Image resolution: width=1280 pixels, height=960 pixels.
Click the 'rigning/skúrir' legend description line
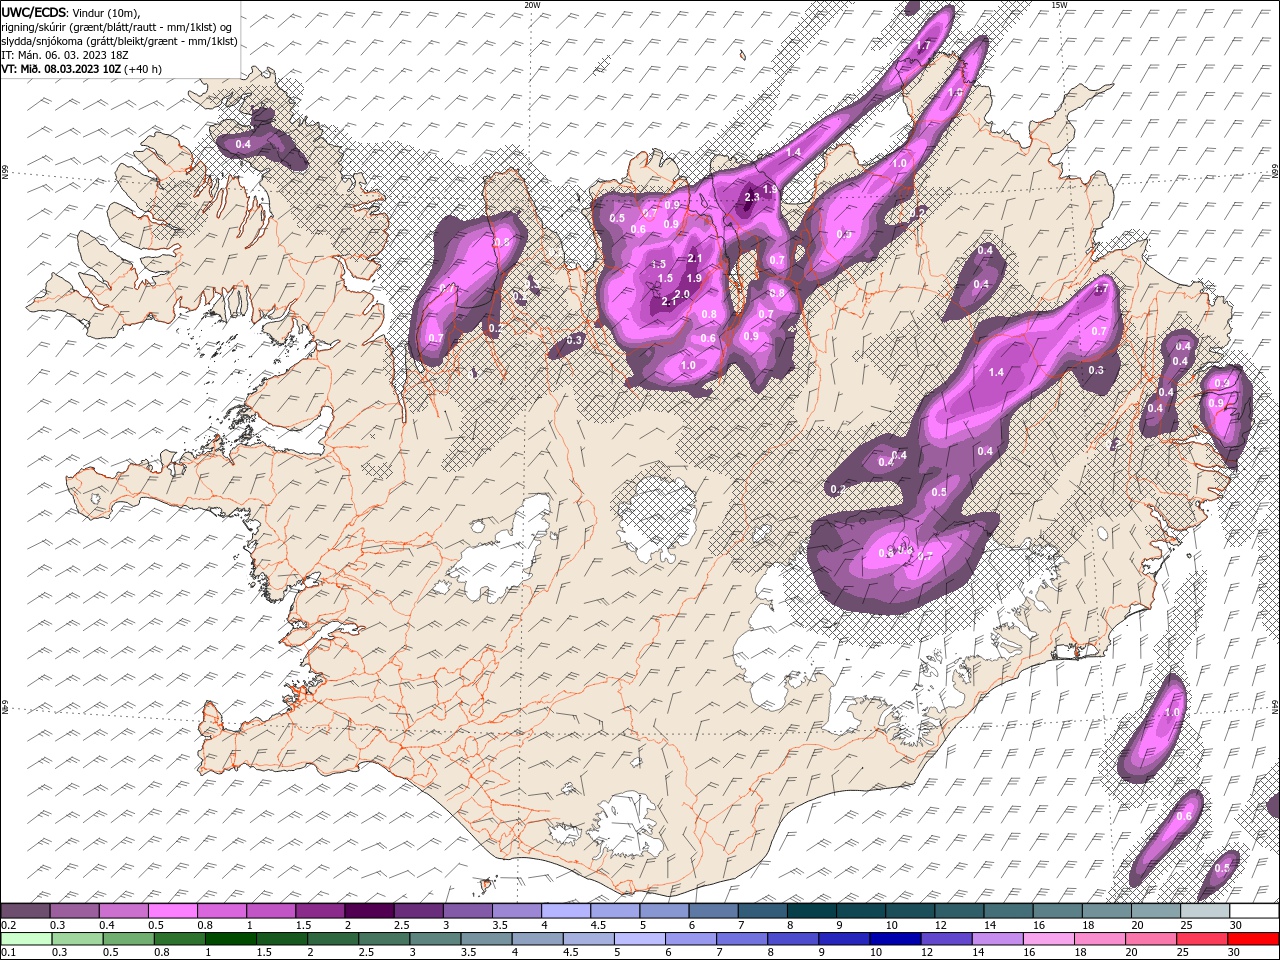point(117,26)
